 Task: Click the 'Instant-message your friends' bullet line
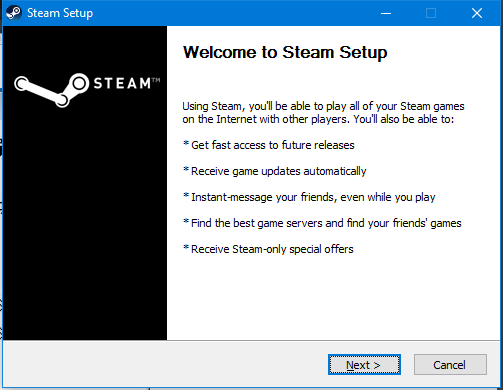309,197
